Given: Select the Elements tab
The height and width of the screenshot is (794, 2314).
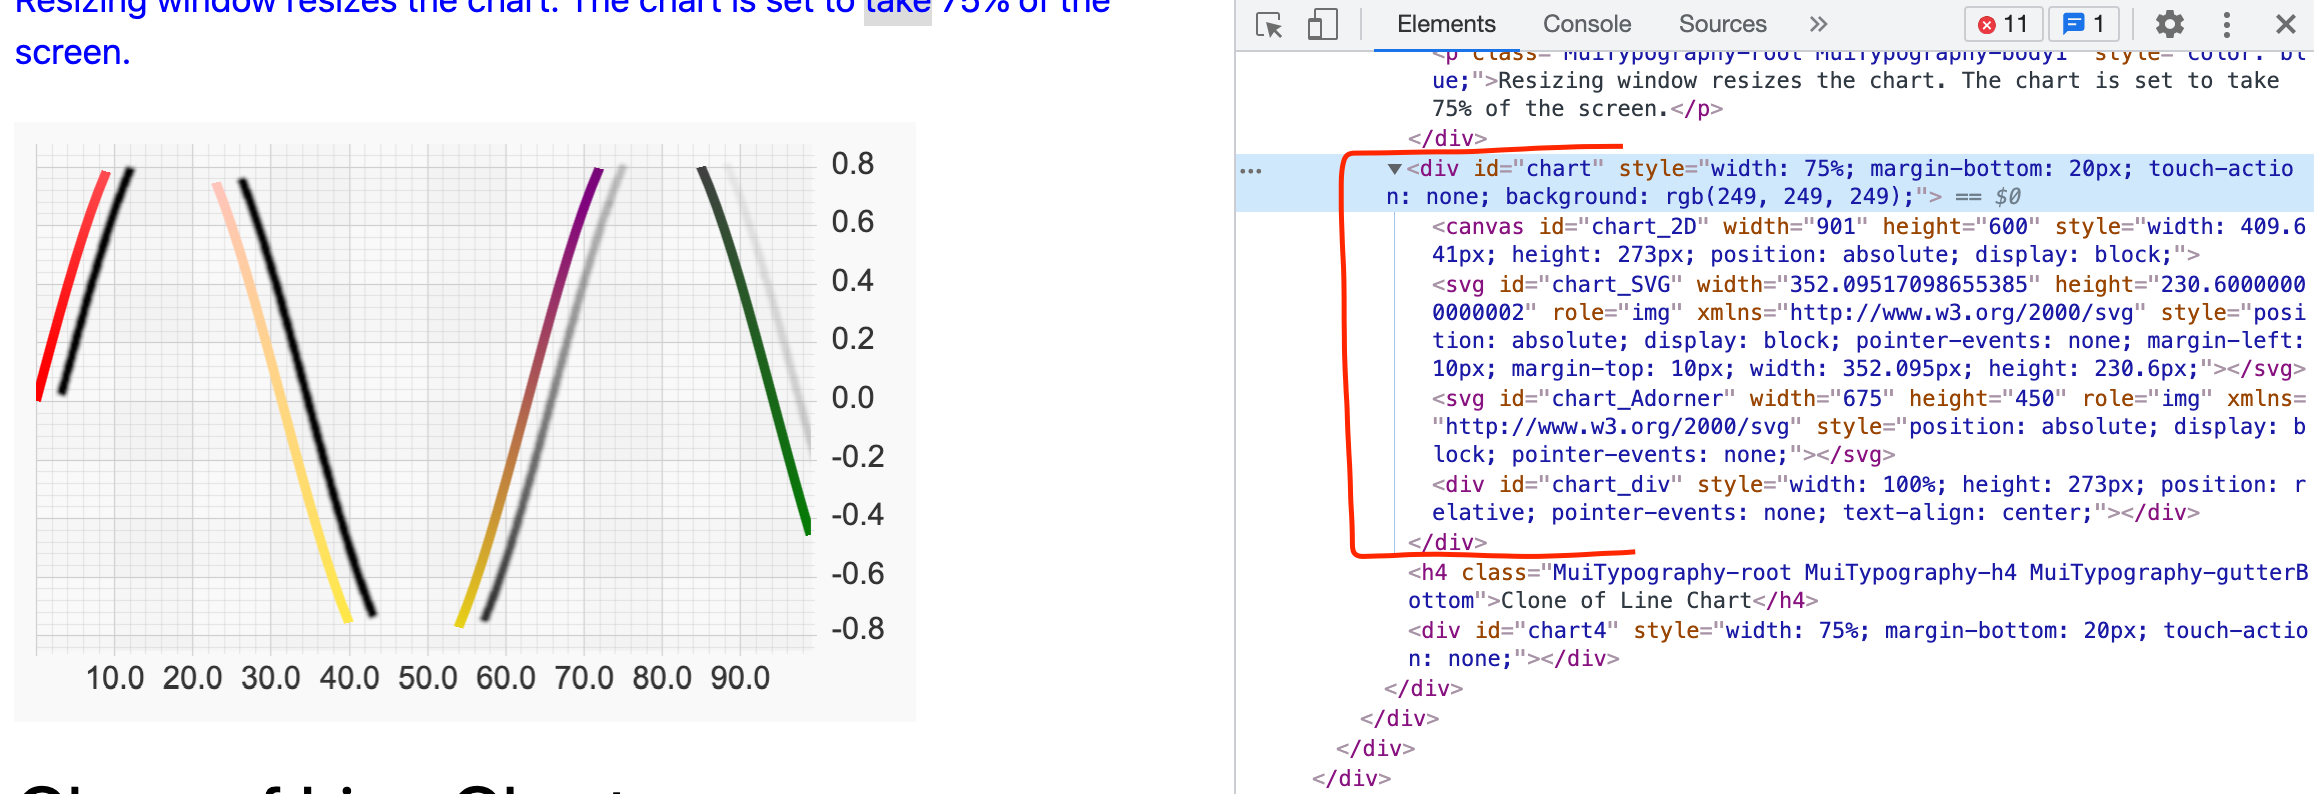Looking at the screenshot, I should coord(1445,24).
